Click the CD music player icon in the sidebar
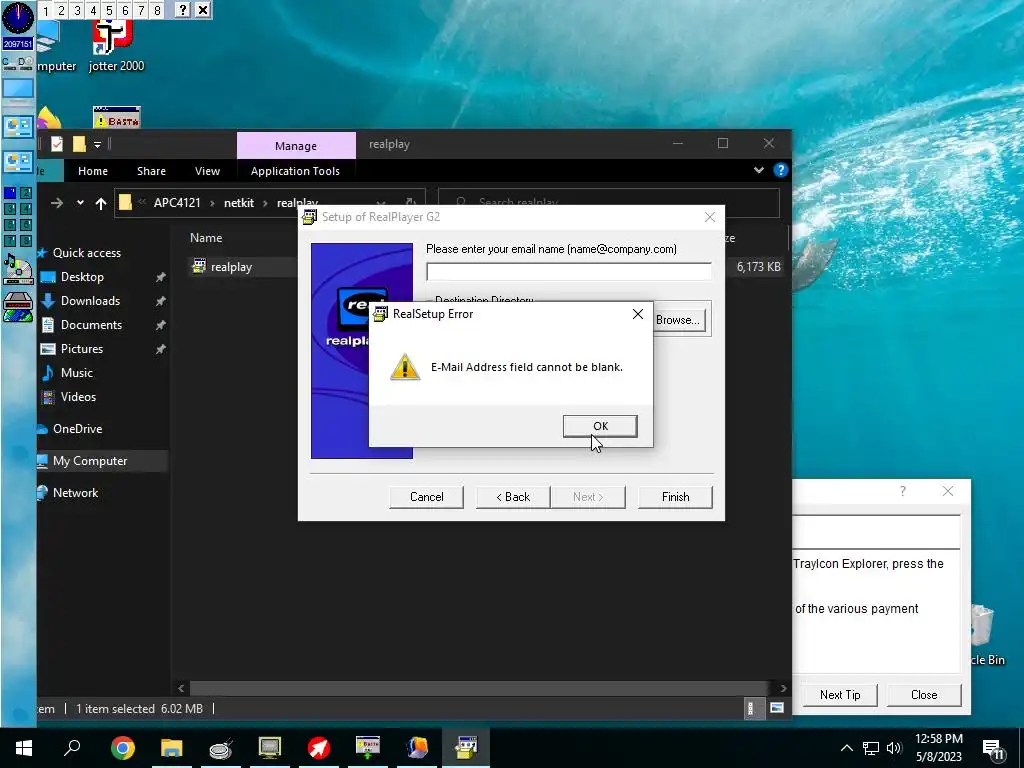Screen dimensions: 1024x768 tap(18, 269)
